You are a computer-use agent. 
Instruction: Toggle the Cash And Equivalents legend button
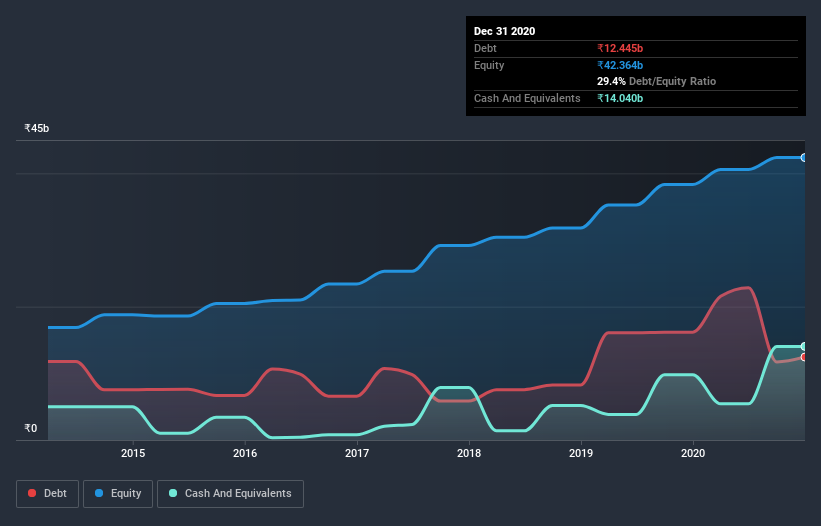point(230,494)
